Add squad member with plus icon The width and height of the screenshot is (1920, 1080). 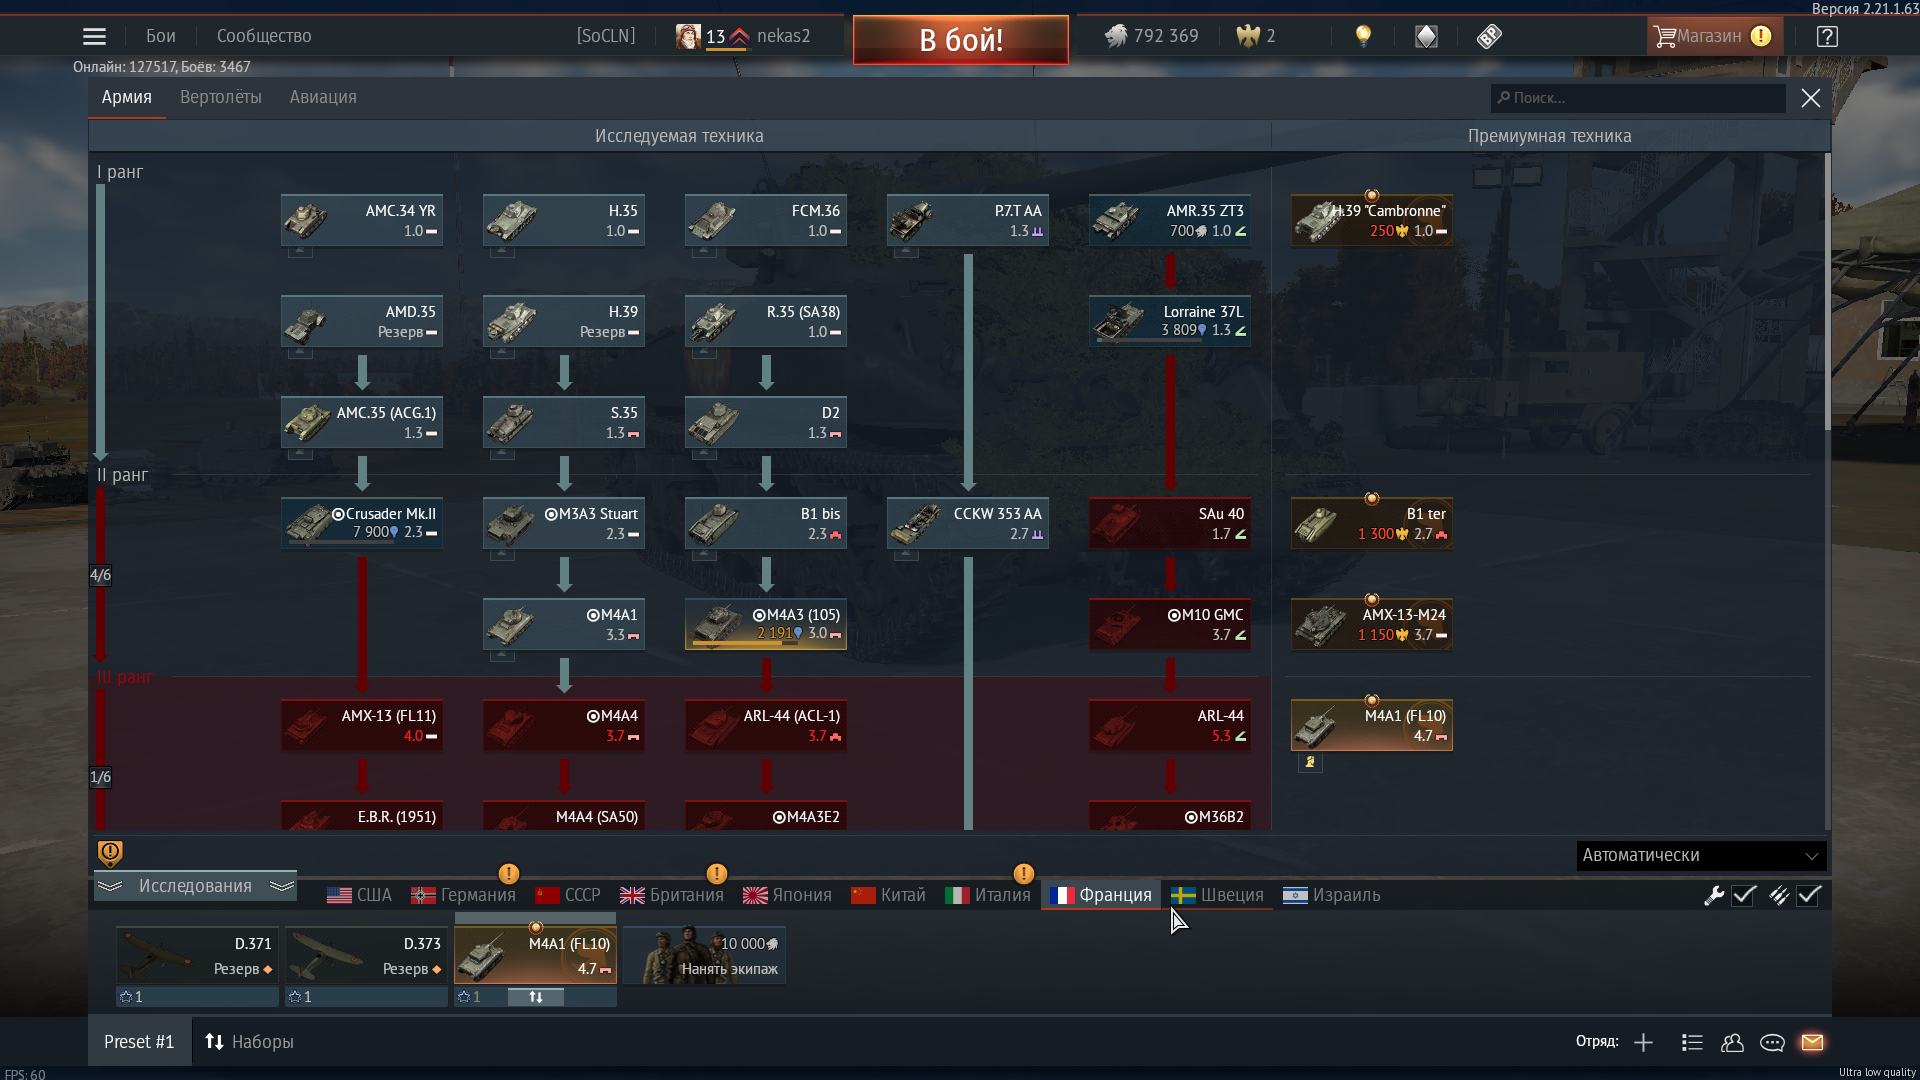pyautogui.click(x=1643, y=1043)
